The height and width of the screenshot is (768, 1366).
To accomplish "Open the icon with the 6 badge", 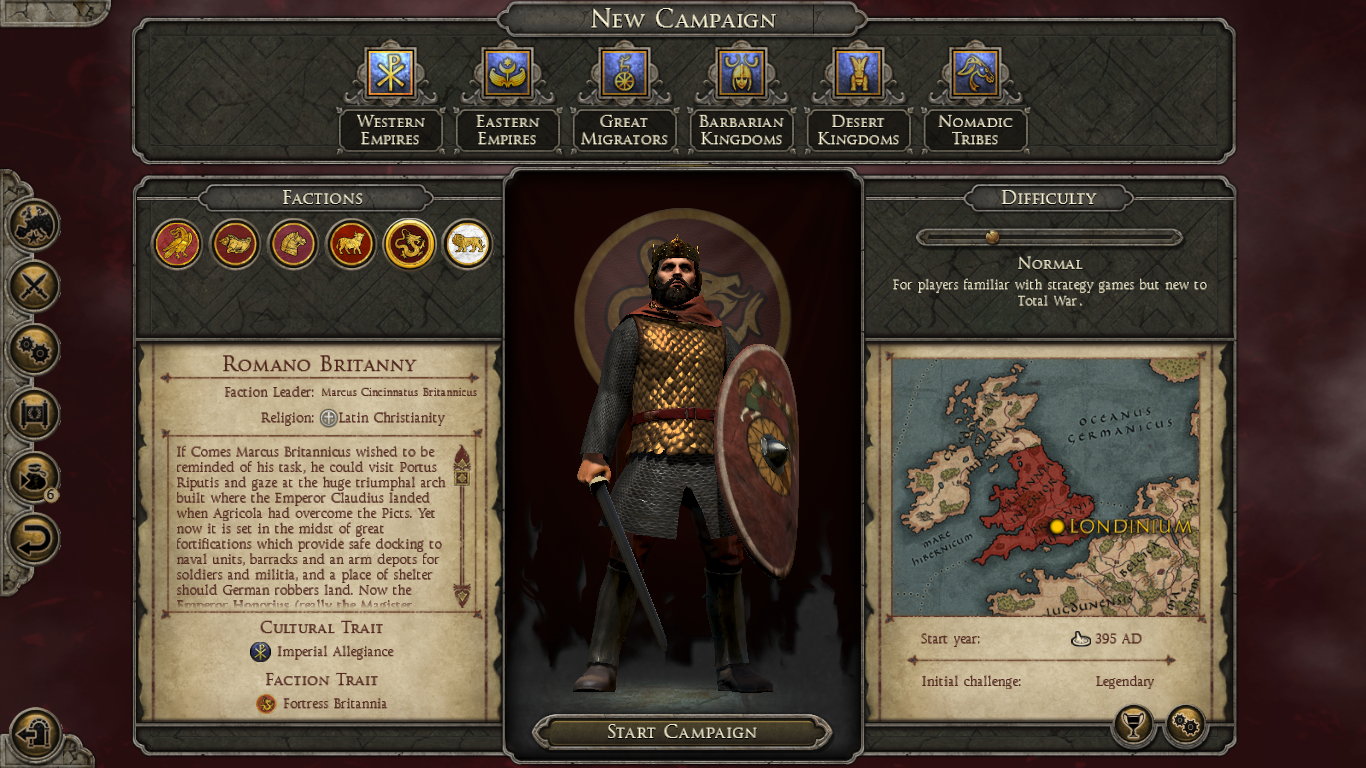I will pyautogui.click(x=34, y=477).
